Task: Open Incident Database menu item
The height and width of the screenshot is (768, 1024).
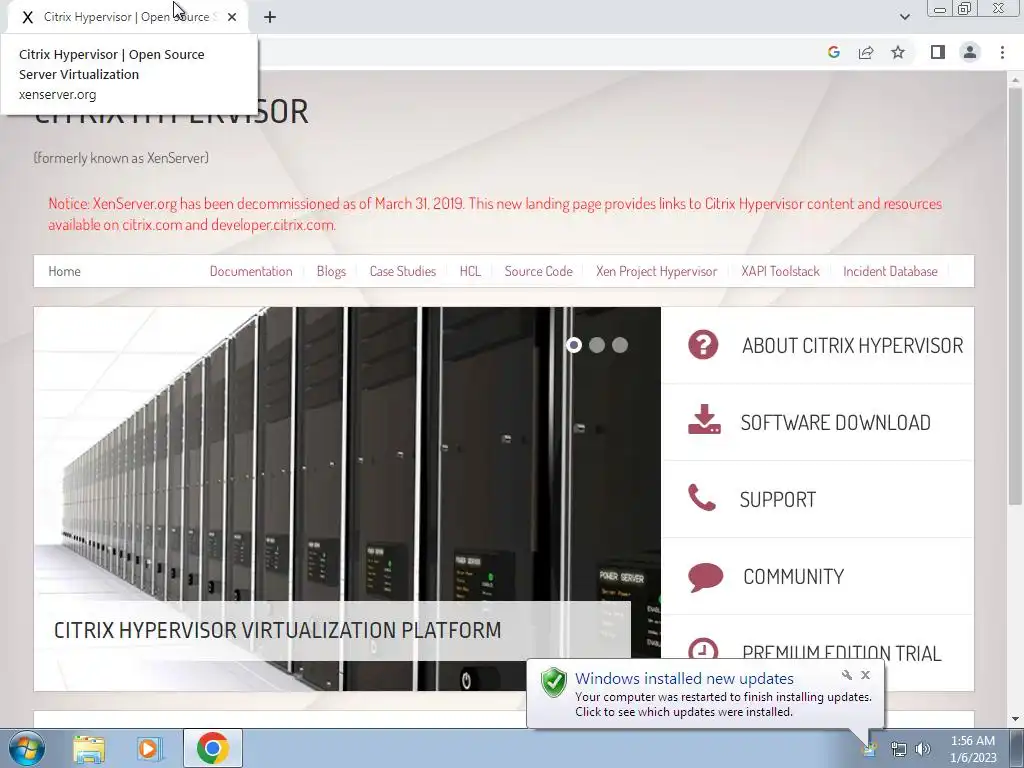Action: [x=890, y=271]
